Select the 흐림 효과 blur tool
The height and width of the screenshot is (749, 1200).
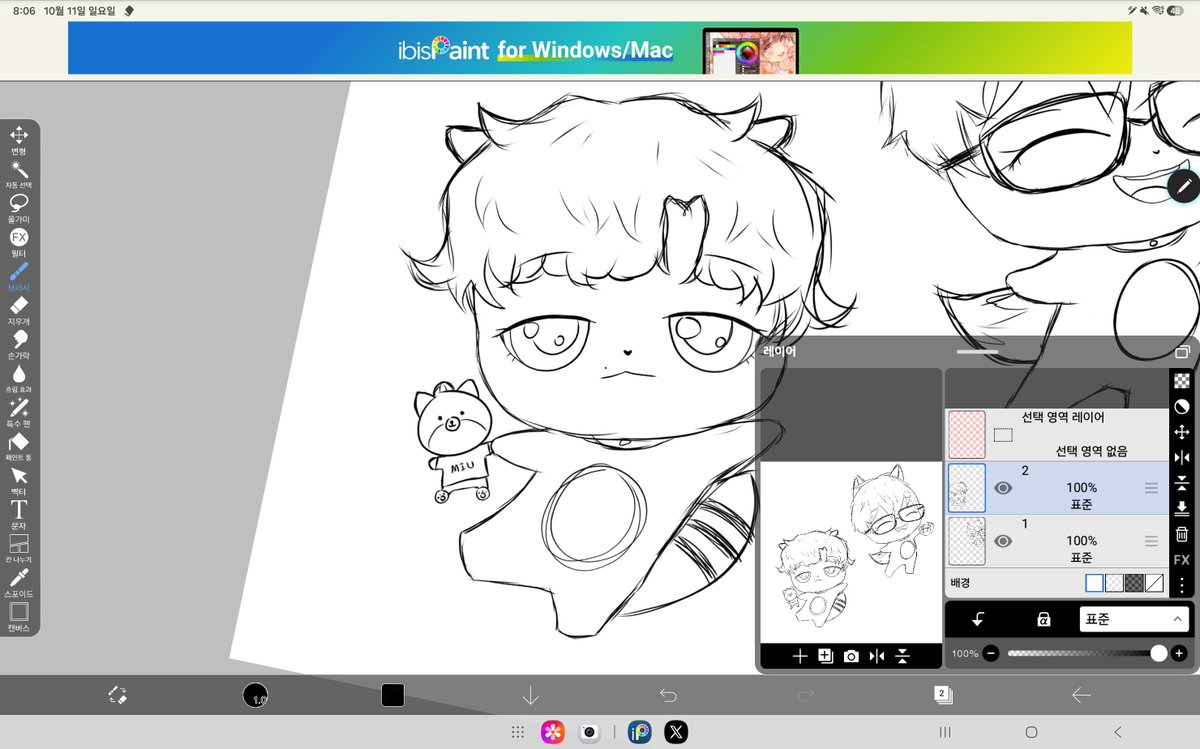19,377
